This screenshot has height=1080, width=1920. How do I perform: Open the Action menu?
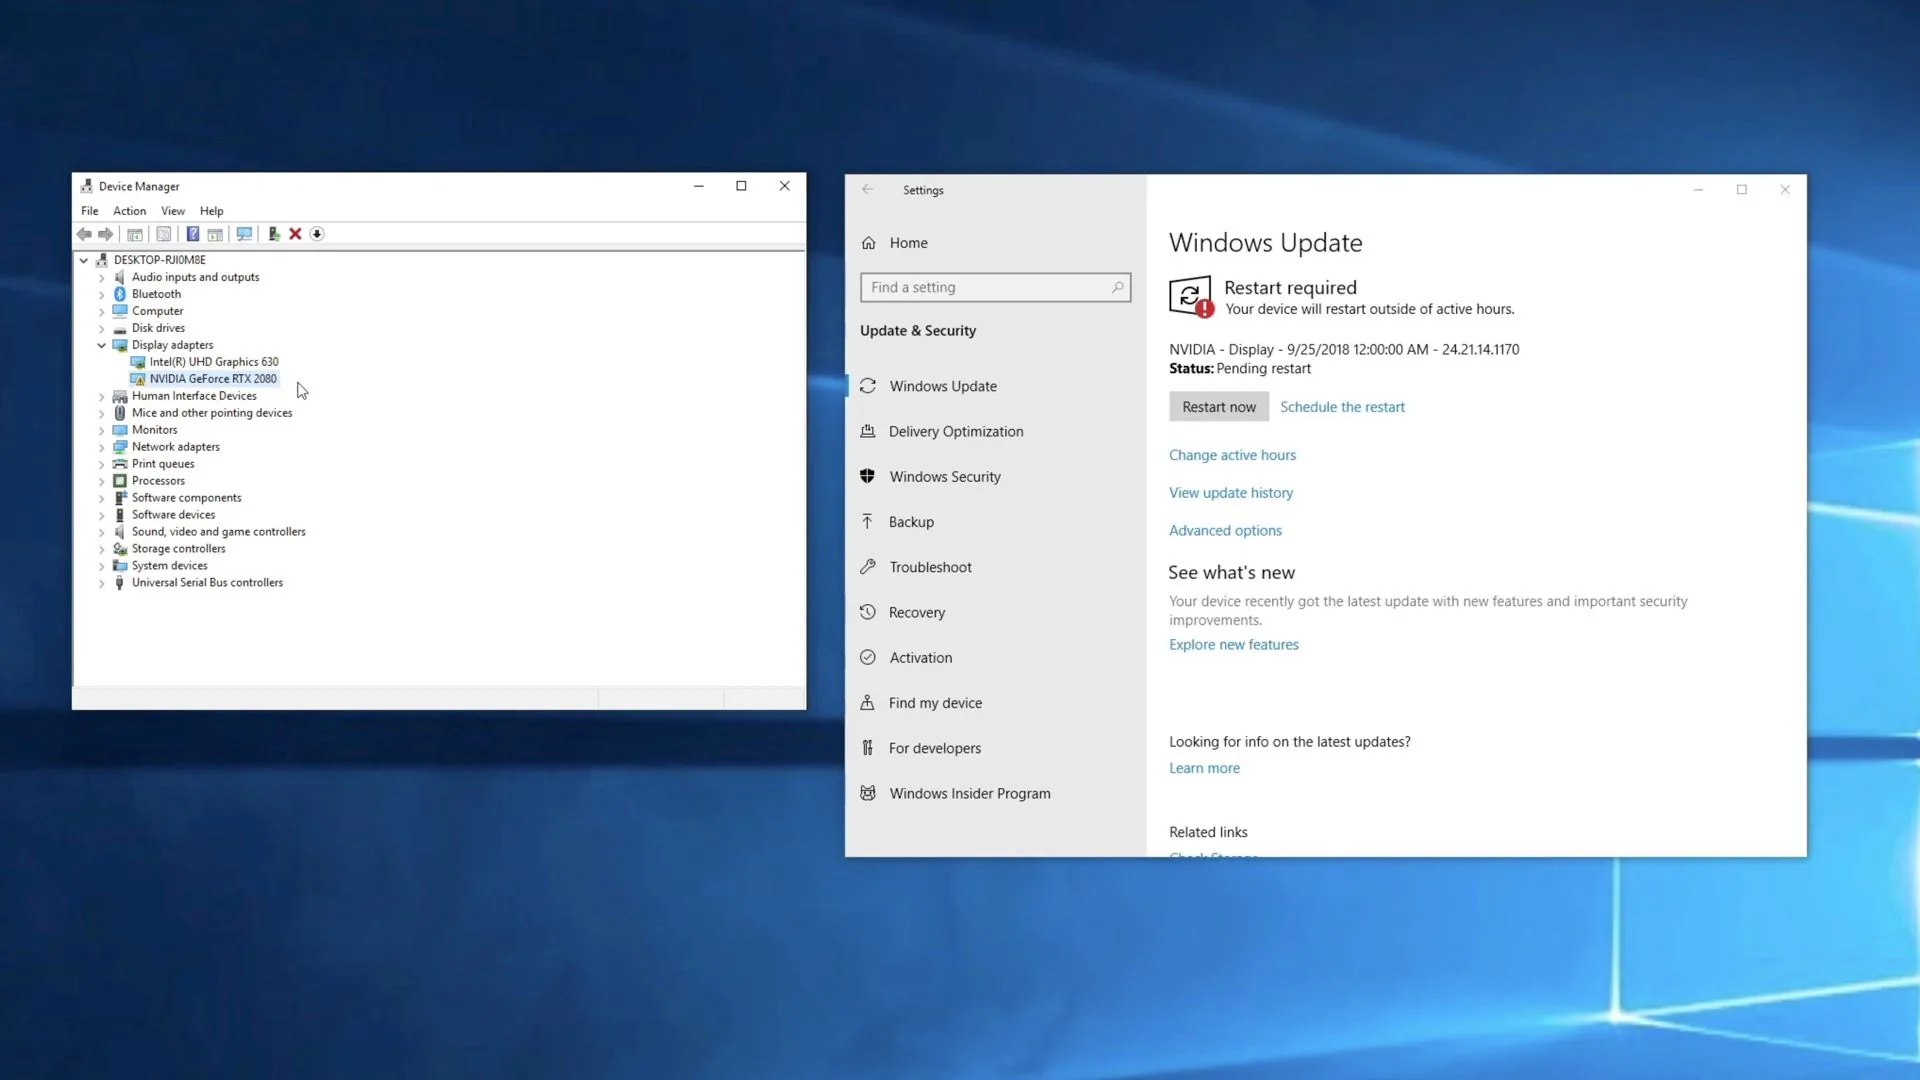coord(129,211)
